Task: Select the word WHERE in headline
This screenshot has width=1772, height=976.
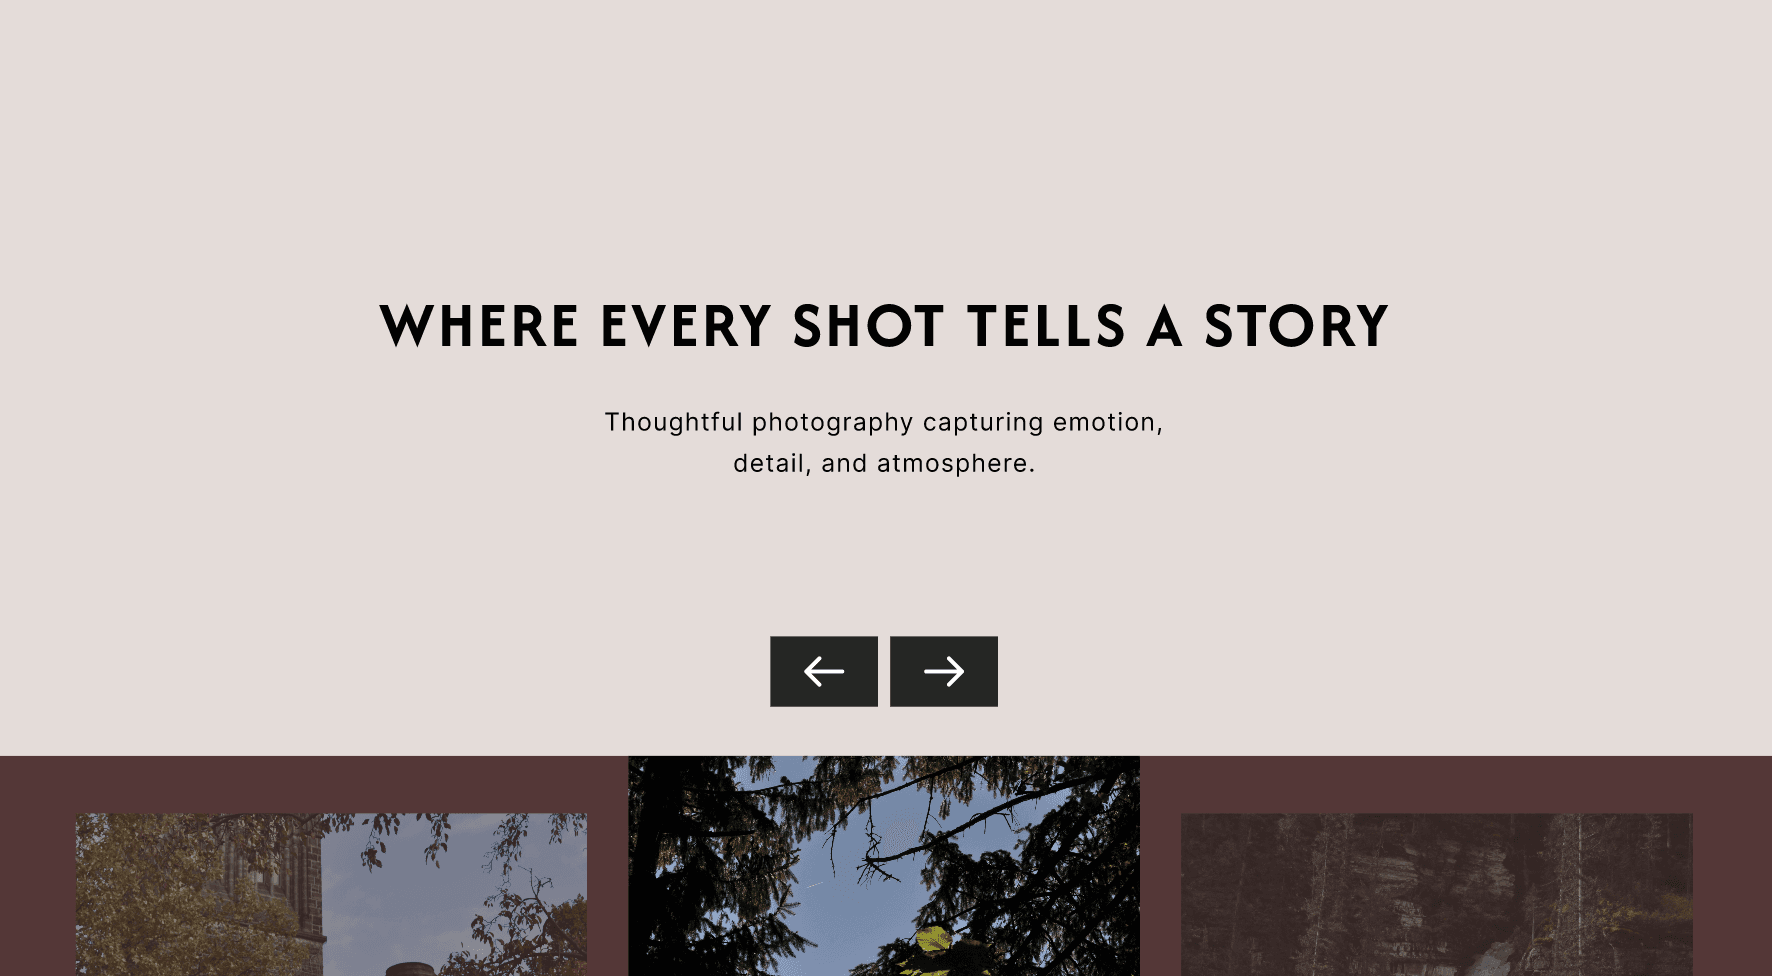Action: 479,327
